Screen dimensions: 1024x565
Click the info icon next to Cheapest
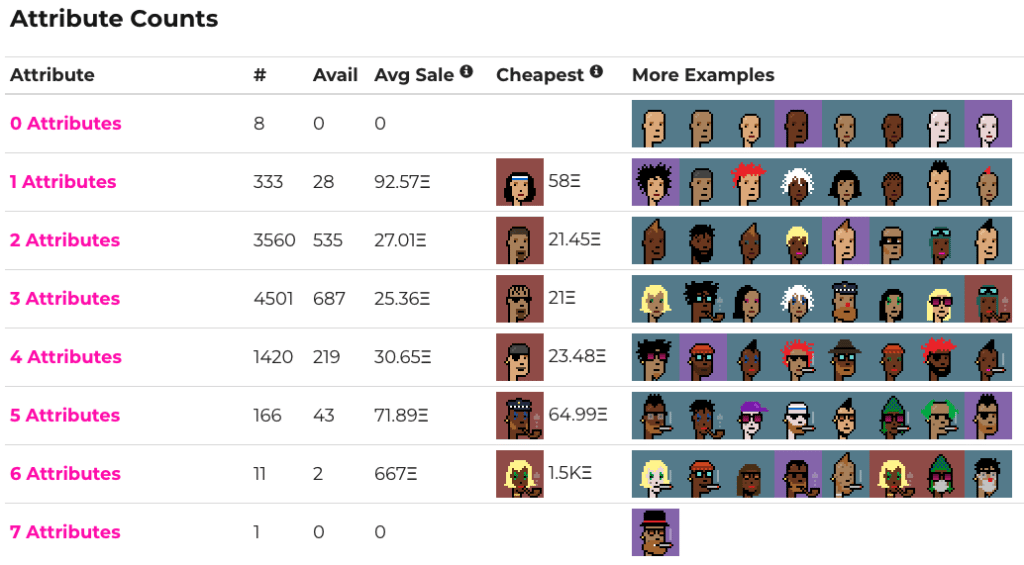pyautogui.click(x=596, y=71)
